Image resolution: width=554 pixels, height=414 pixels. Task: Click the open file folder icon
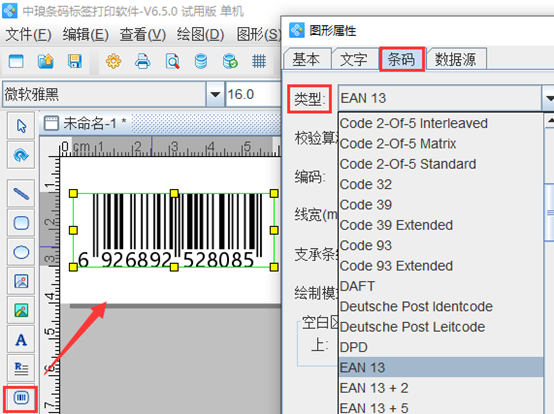(46, 61)
